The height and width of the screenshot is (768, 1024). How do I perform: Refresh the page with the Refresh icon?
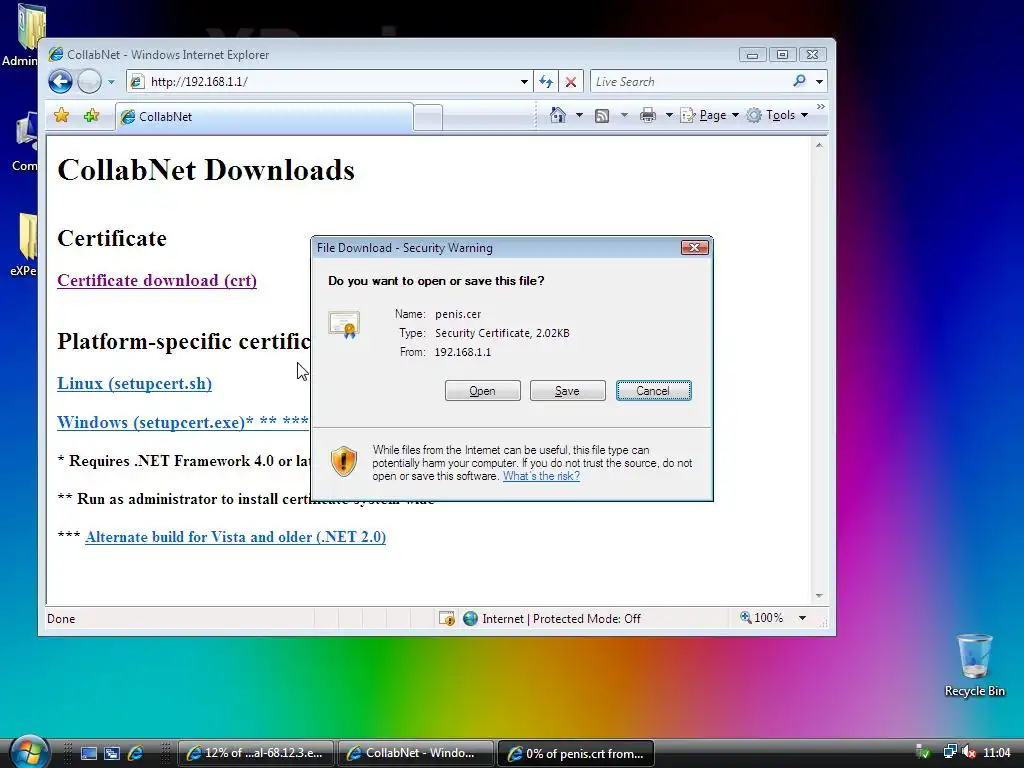tap(546, 82)
